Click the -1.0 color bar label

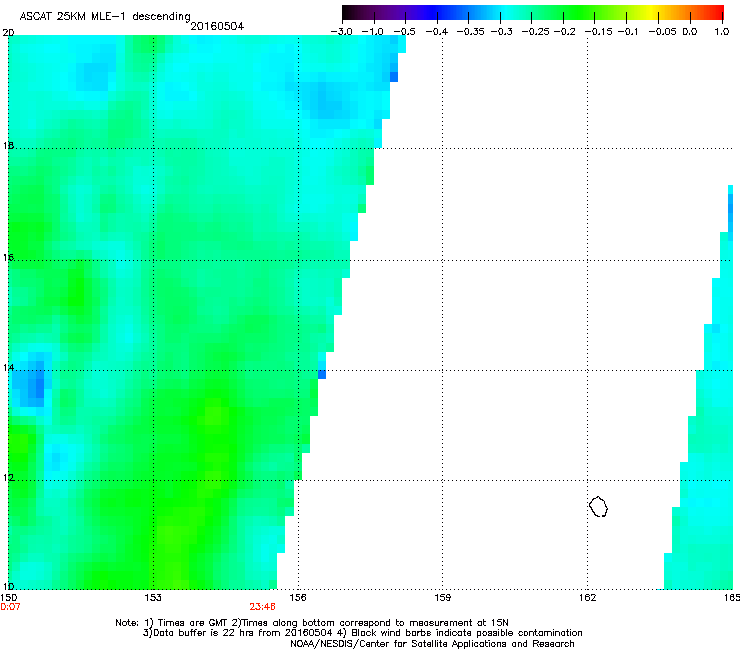click(x=372, y=32)
